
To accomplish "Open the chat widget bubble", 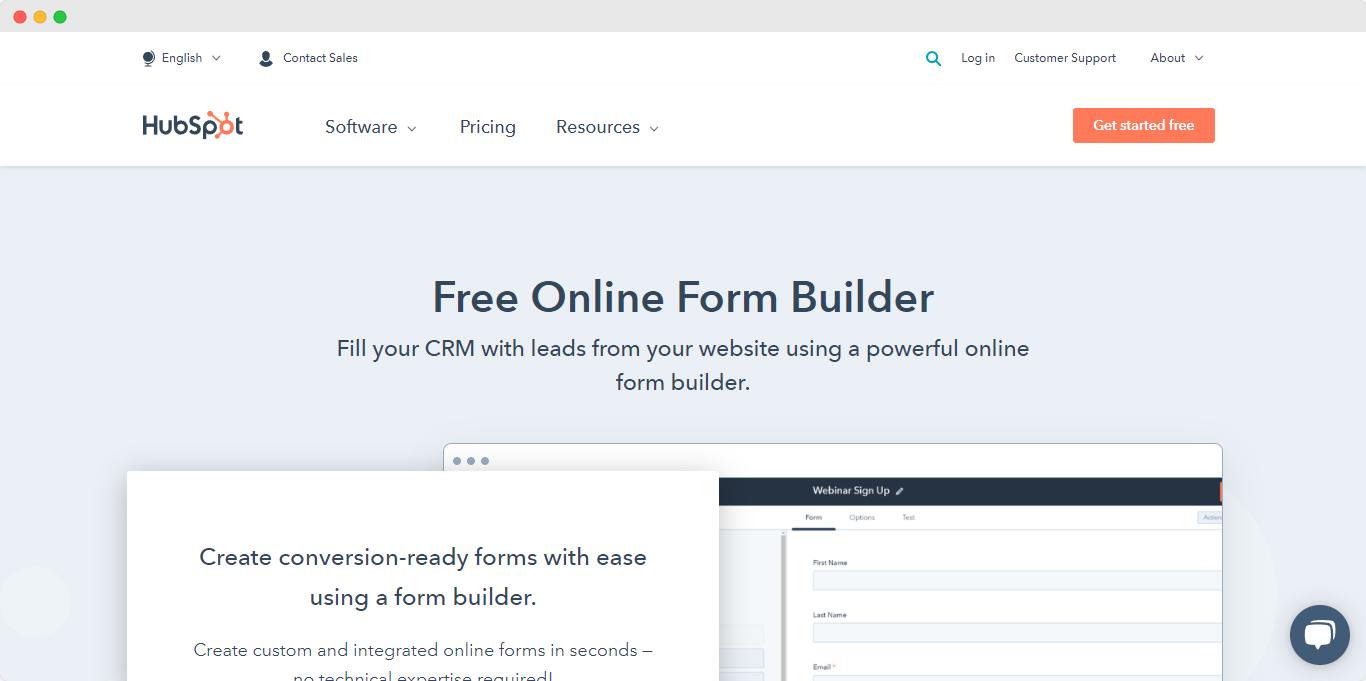I will coord(1319,634).
